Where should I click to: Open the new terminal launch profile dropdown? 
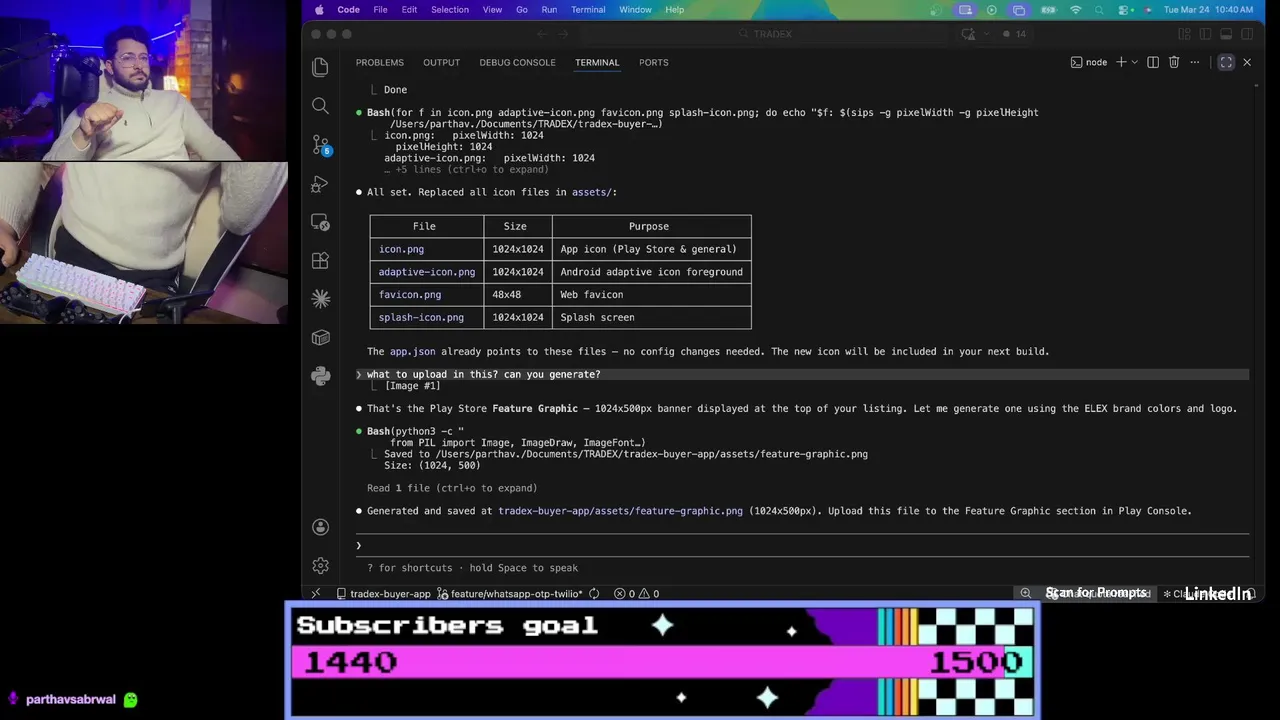click(x=1134, y=62)
